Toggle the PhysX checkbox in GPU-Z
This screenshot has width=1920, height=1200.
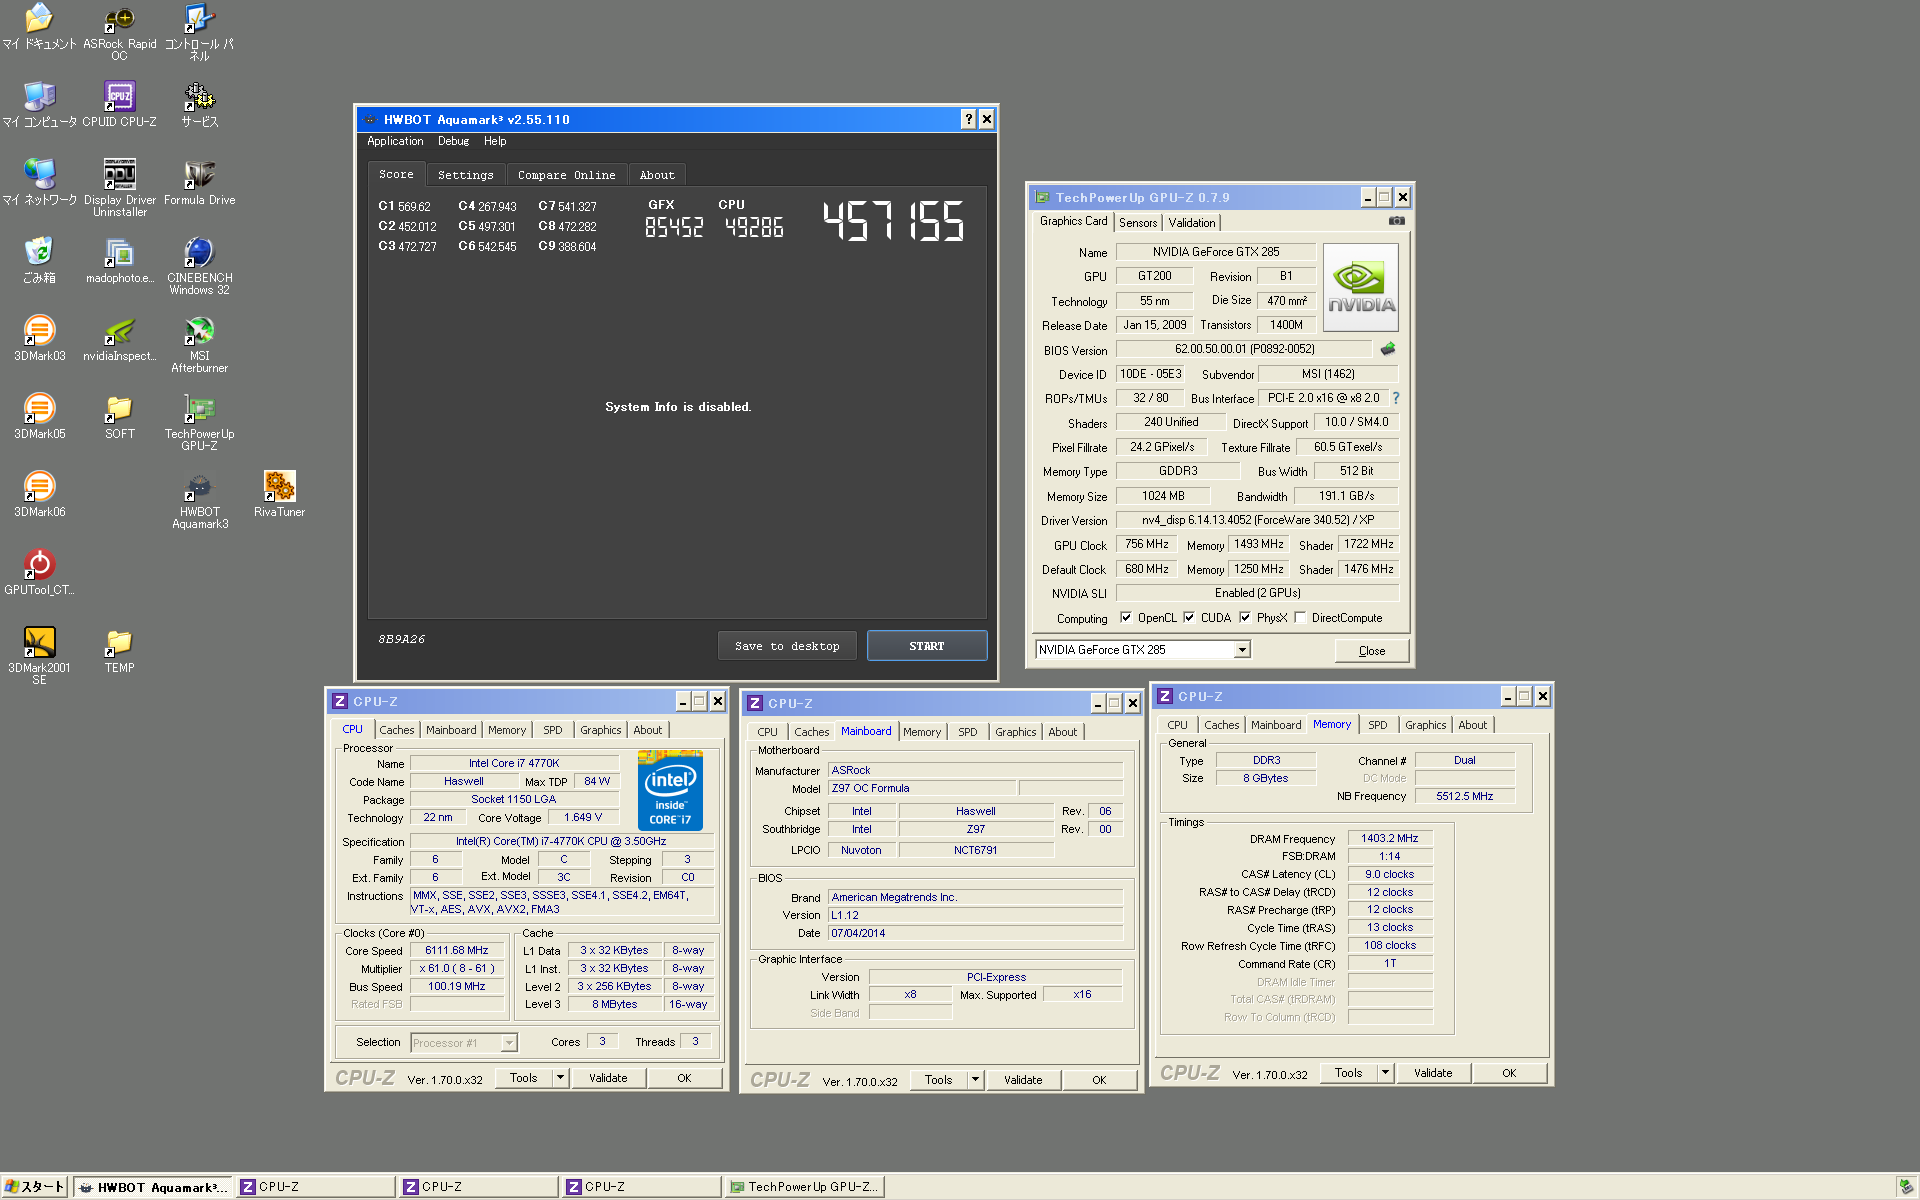(1245, 618)
